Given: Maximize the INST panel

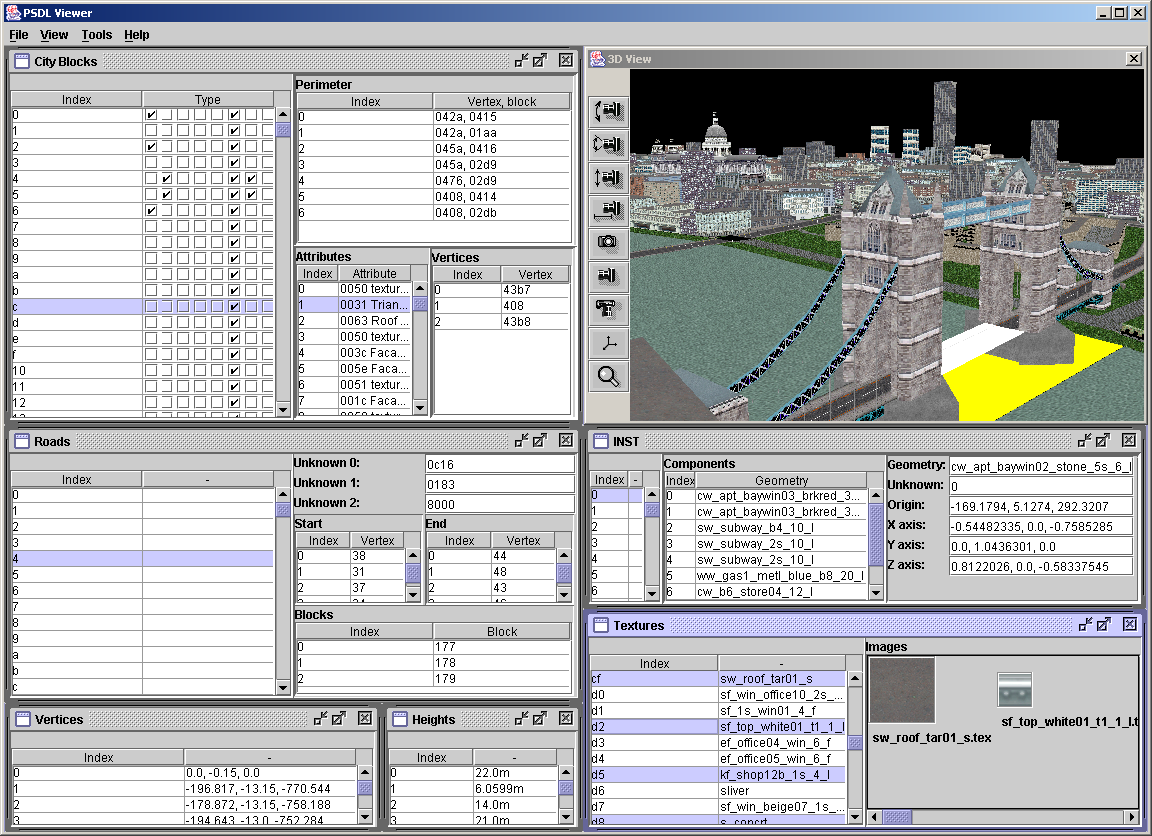Looking at the screenshot, I should pos(1103,441).
